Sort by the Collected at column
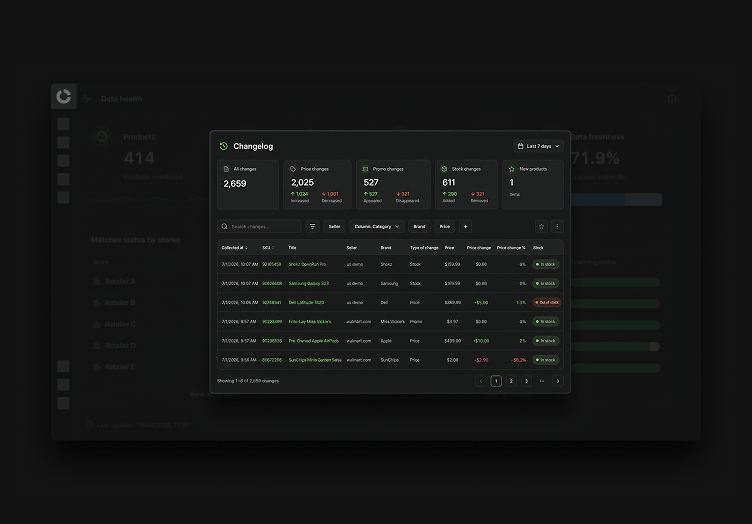The image size is (752, 524). pyautogui.click(x=235, y=248)
